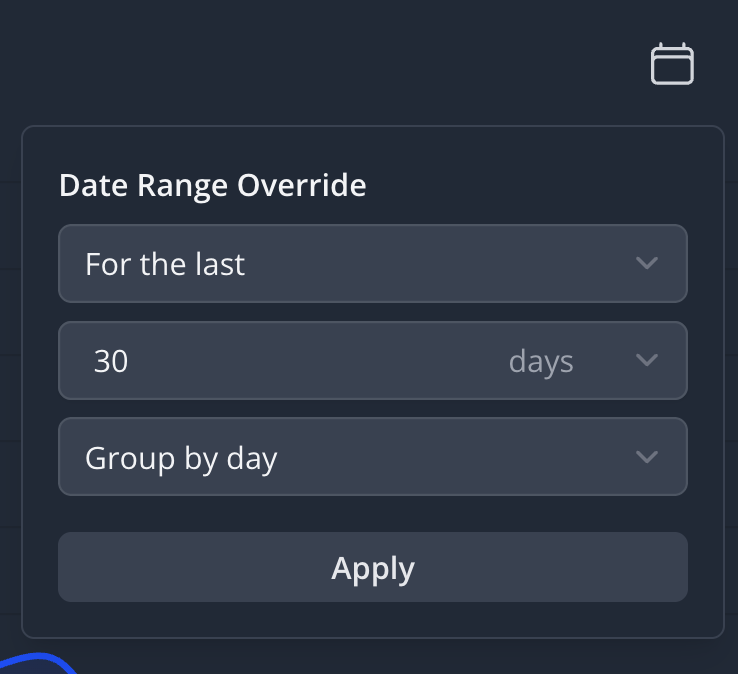Show time unit options with the middle chevron
The height and width of the screenshot is (674, 738).
coord(647,360)
